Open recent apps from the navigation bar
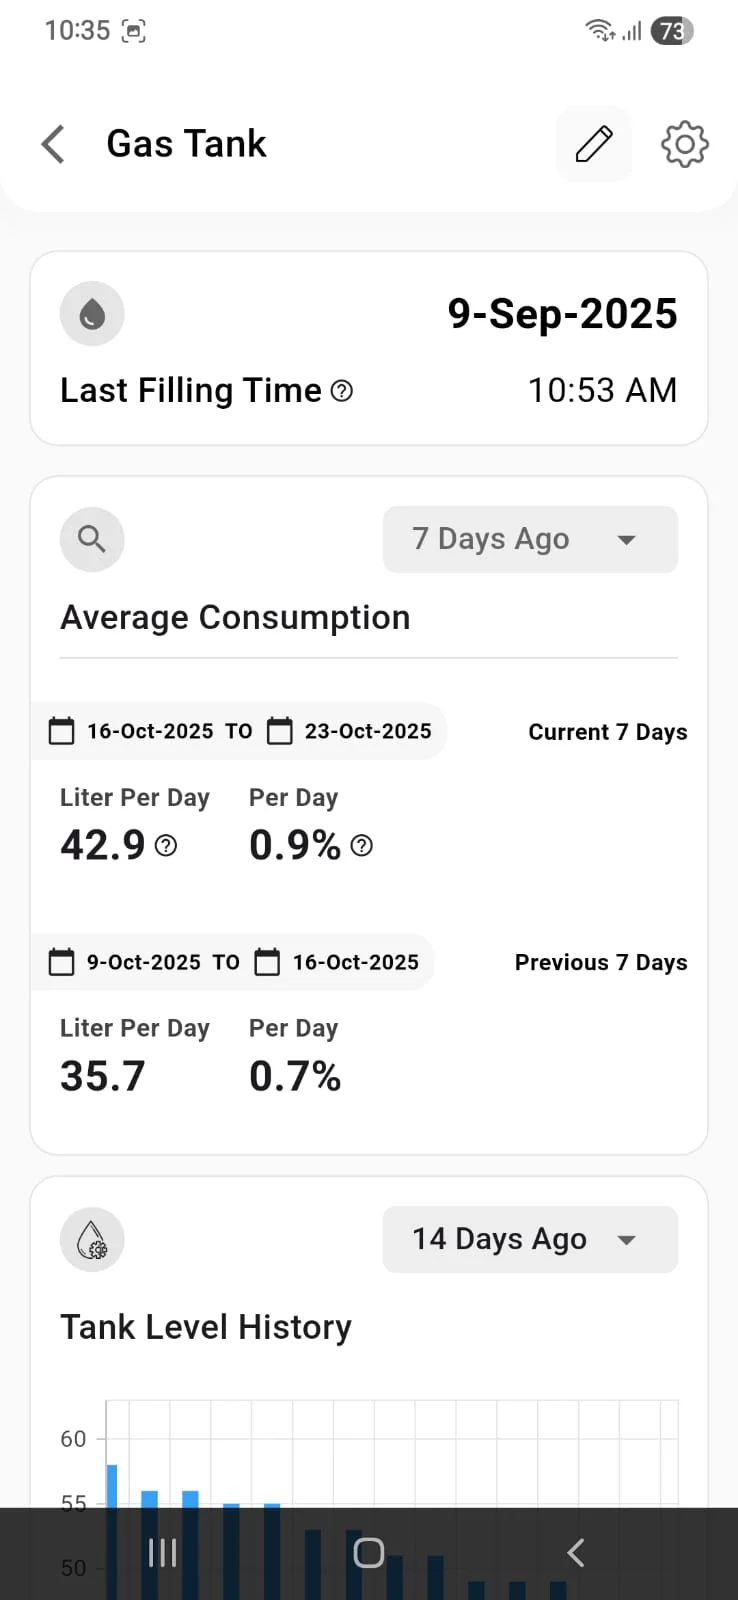The height and width of the screenshot is (1600, 738). (162, 1553)
